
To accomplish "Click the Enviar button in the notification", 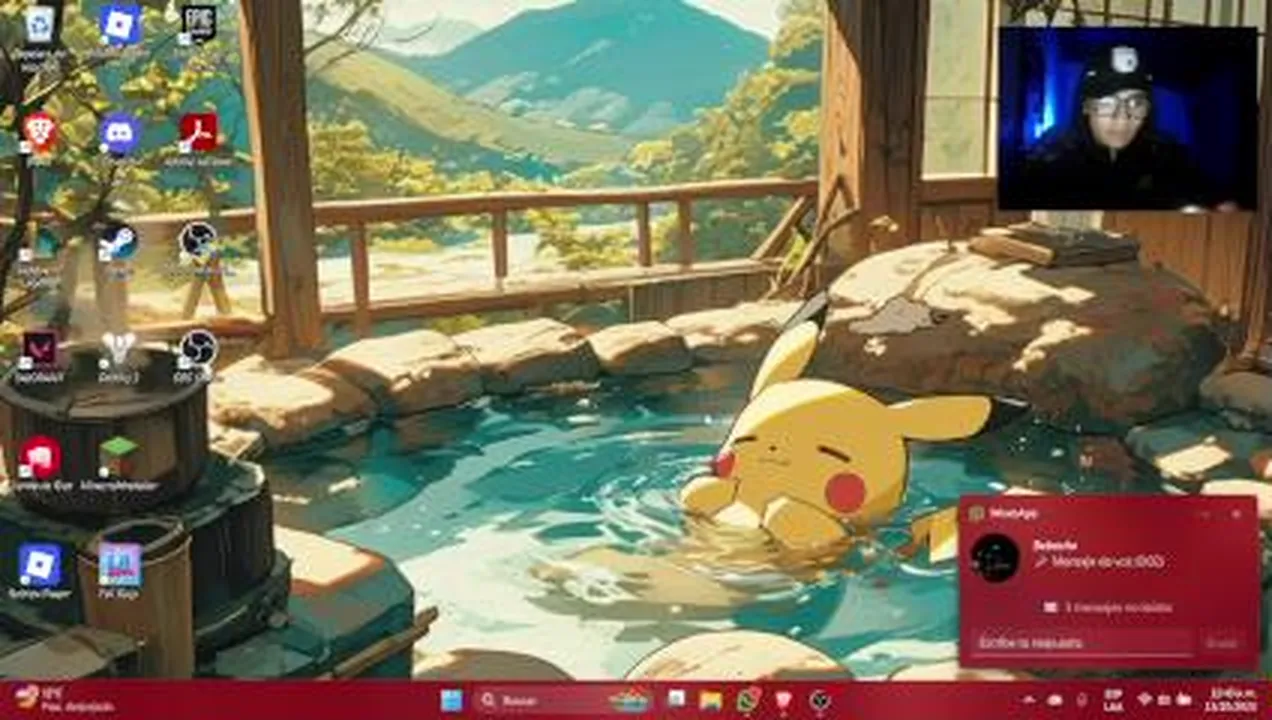I will (1221, 643).
